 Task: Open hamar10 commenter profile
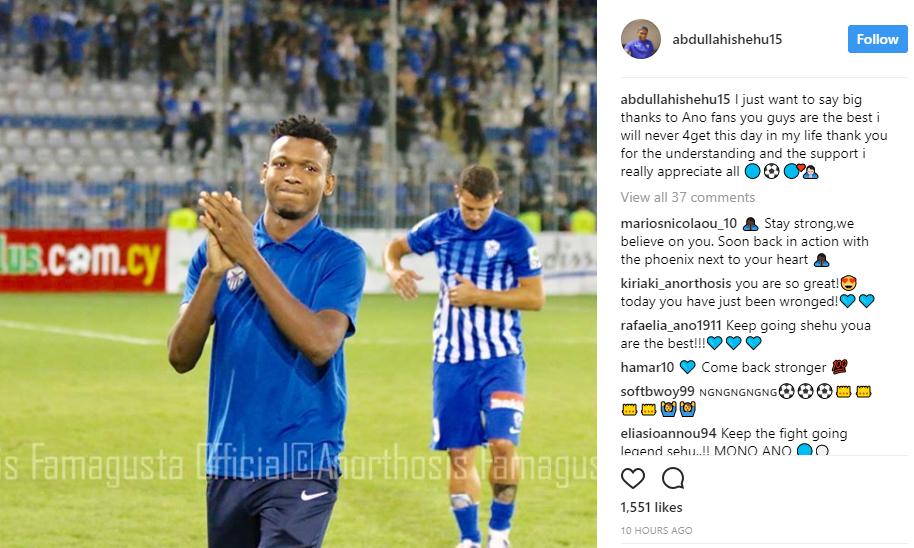pos(647,367)
